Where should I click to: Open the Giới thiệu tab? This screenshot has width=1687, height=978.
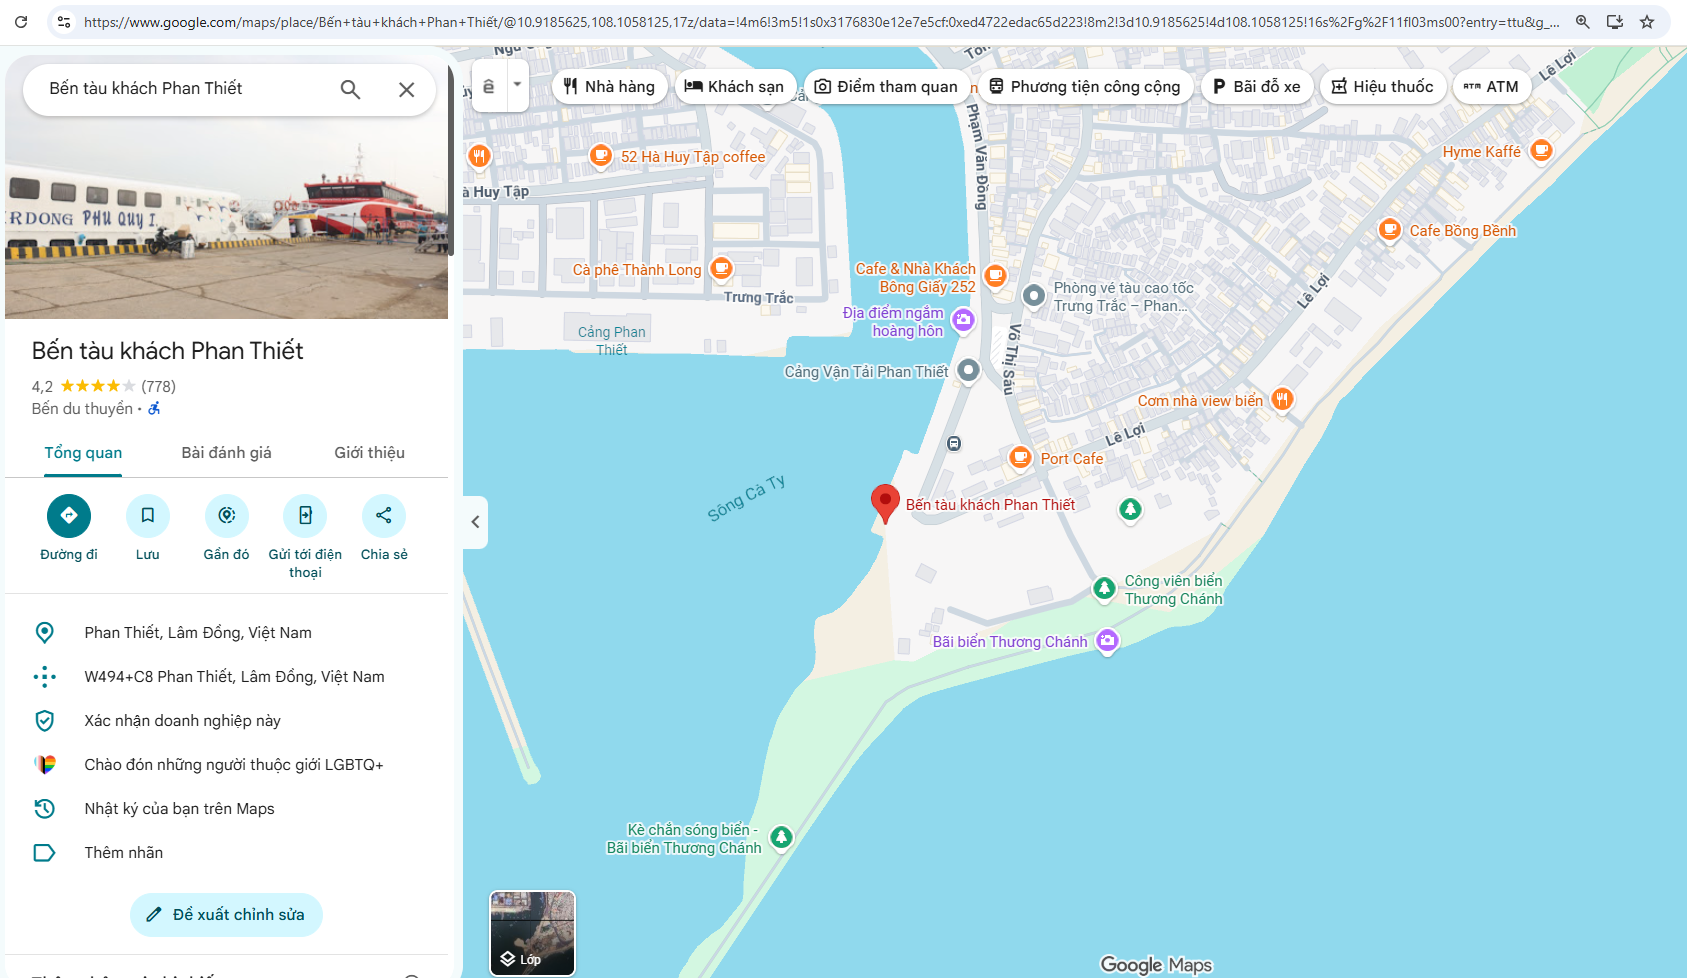(x=369, y=453)
